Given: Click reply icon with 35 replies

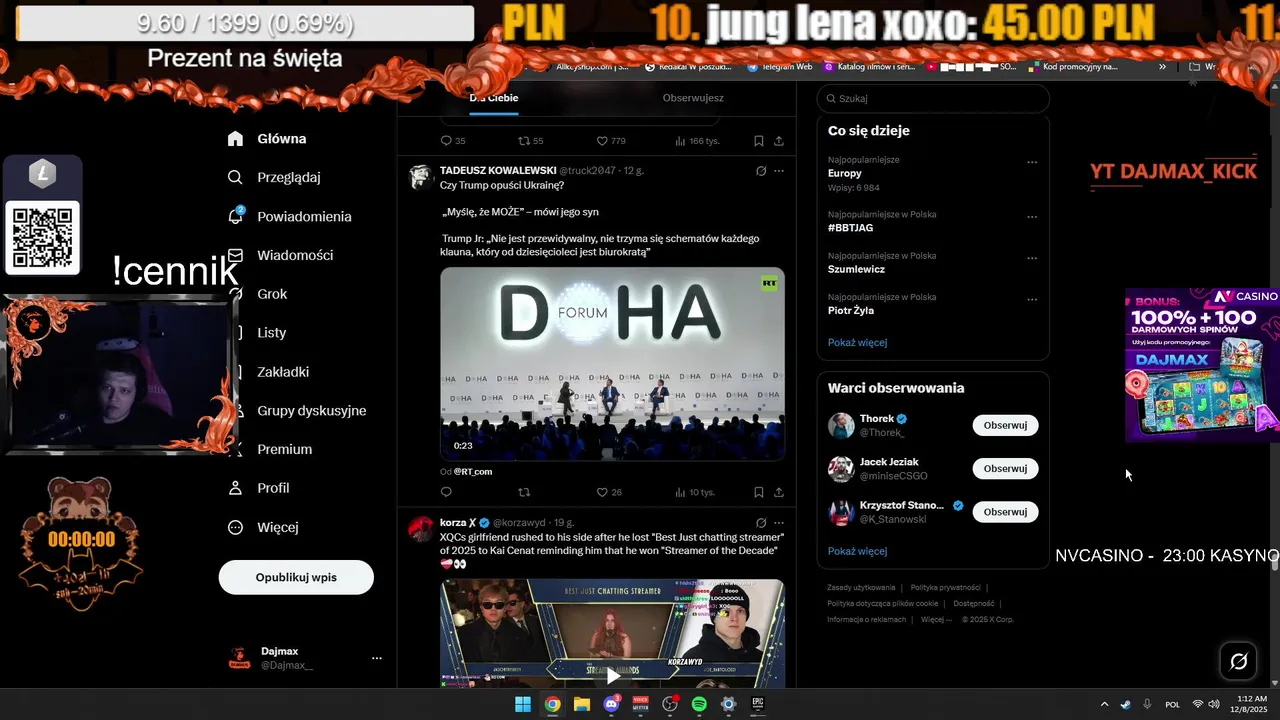Looking at the screenshot, I should click(x=446, y=141).
